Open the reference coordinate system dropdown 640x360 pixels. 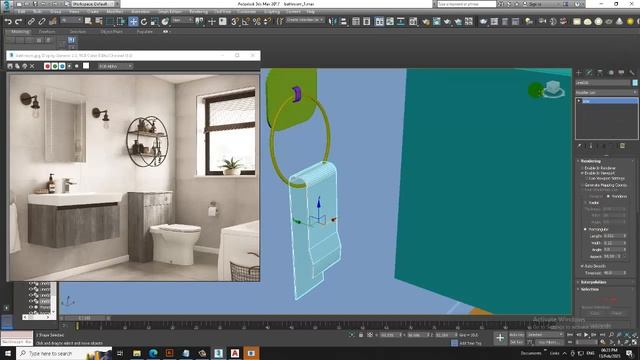pos(182,20)
